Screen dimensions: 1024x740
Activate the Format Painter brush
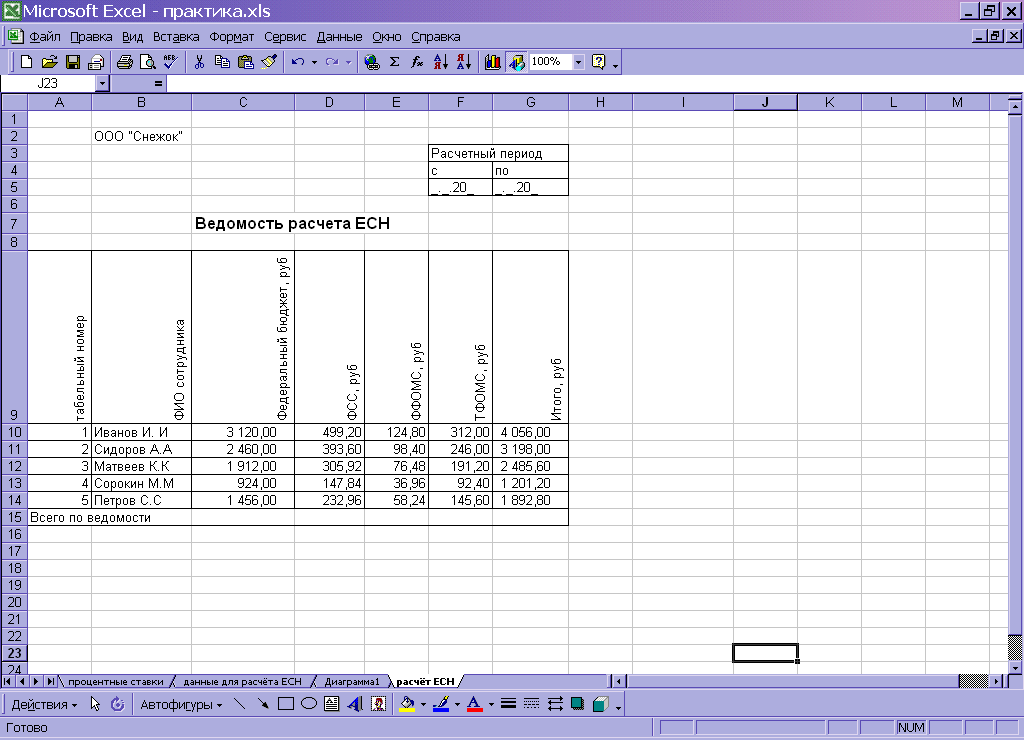269,62
